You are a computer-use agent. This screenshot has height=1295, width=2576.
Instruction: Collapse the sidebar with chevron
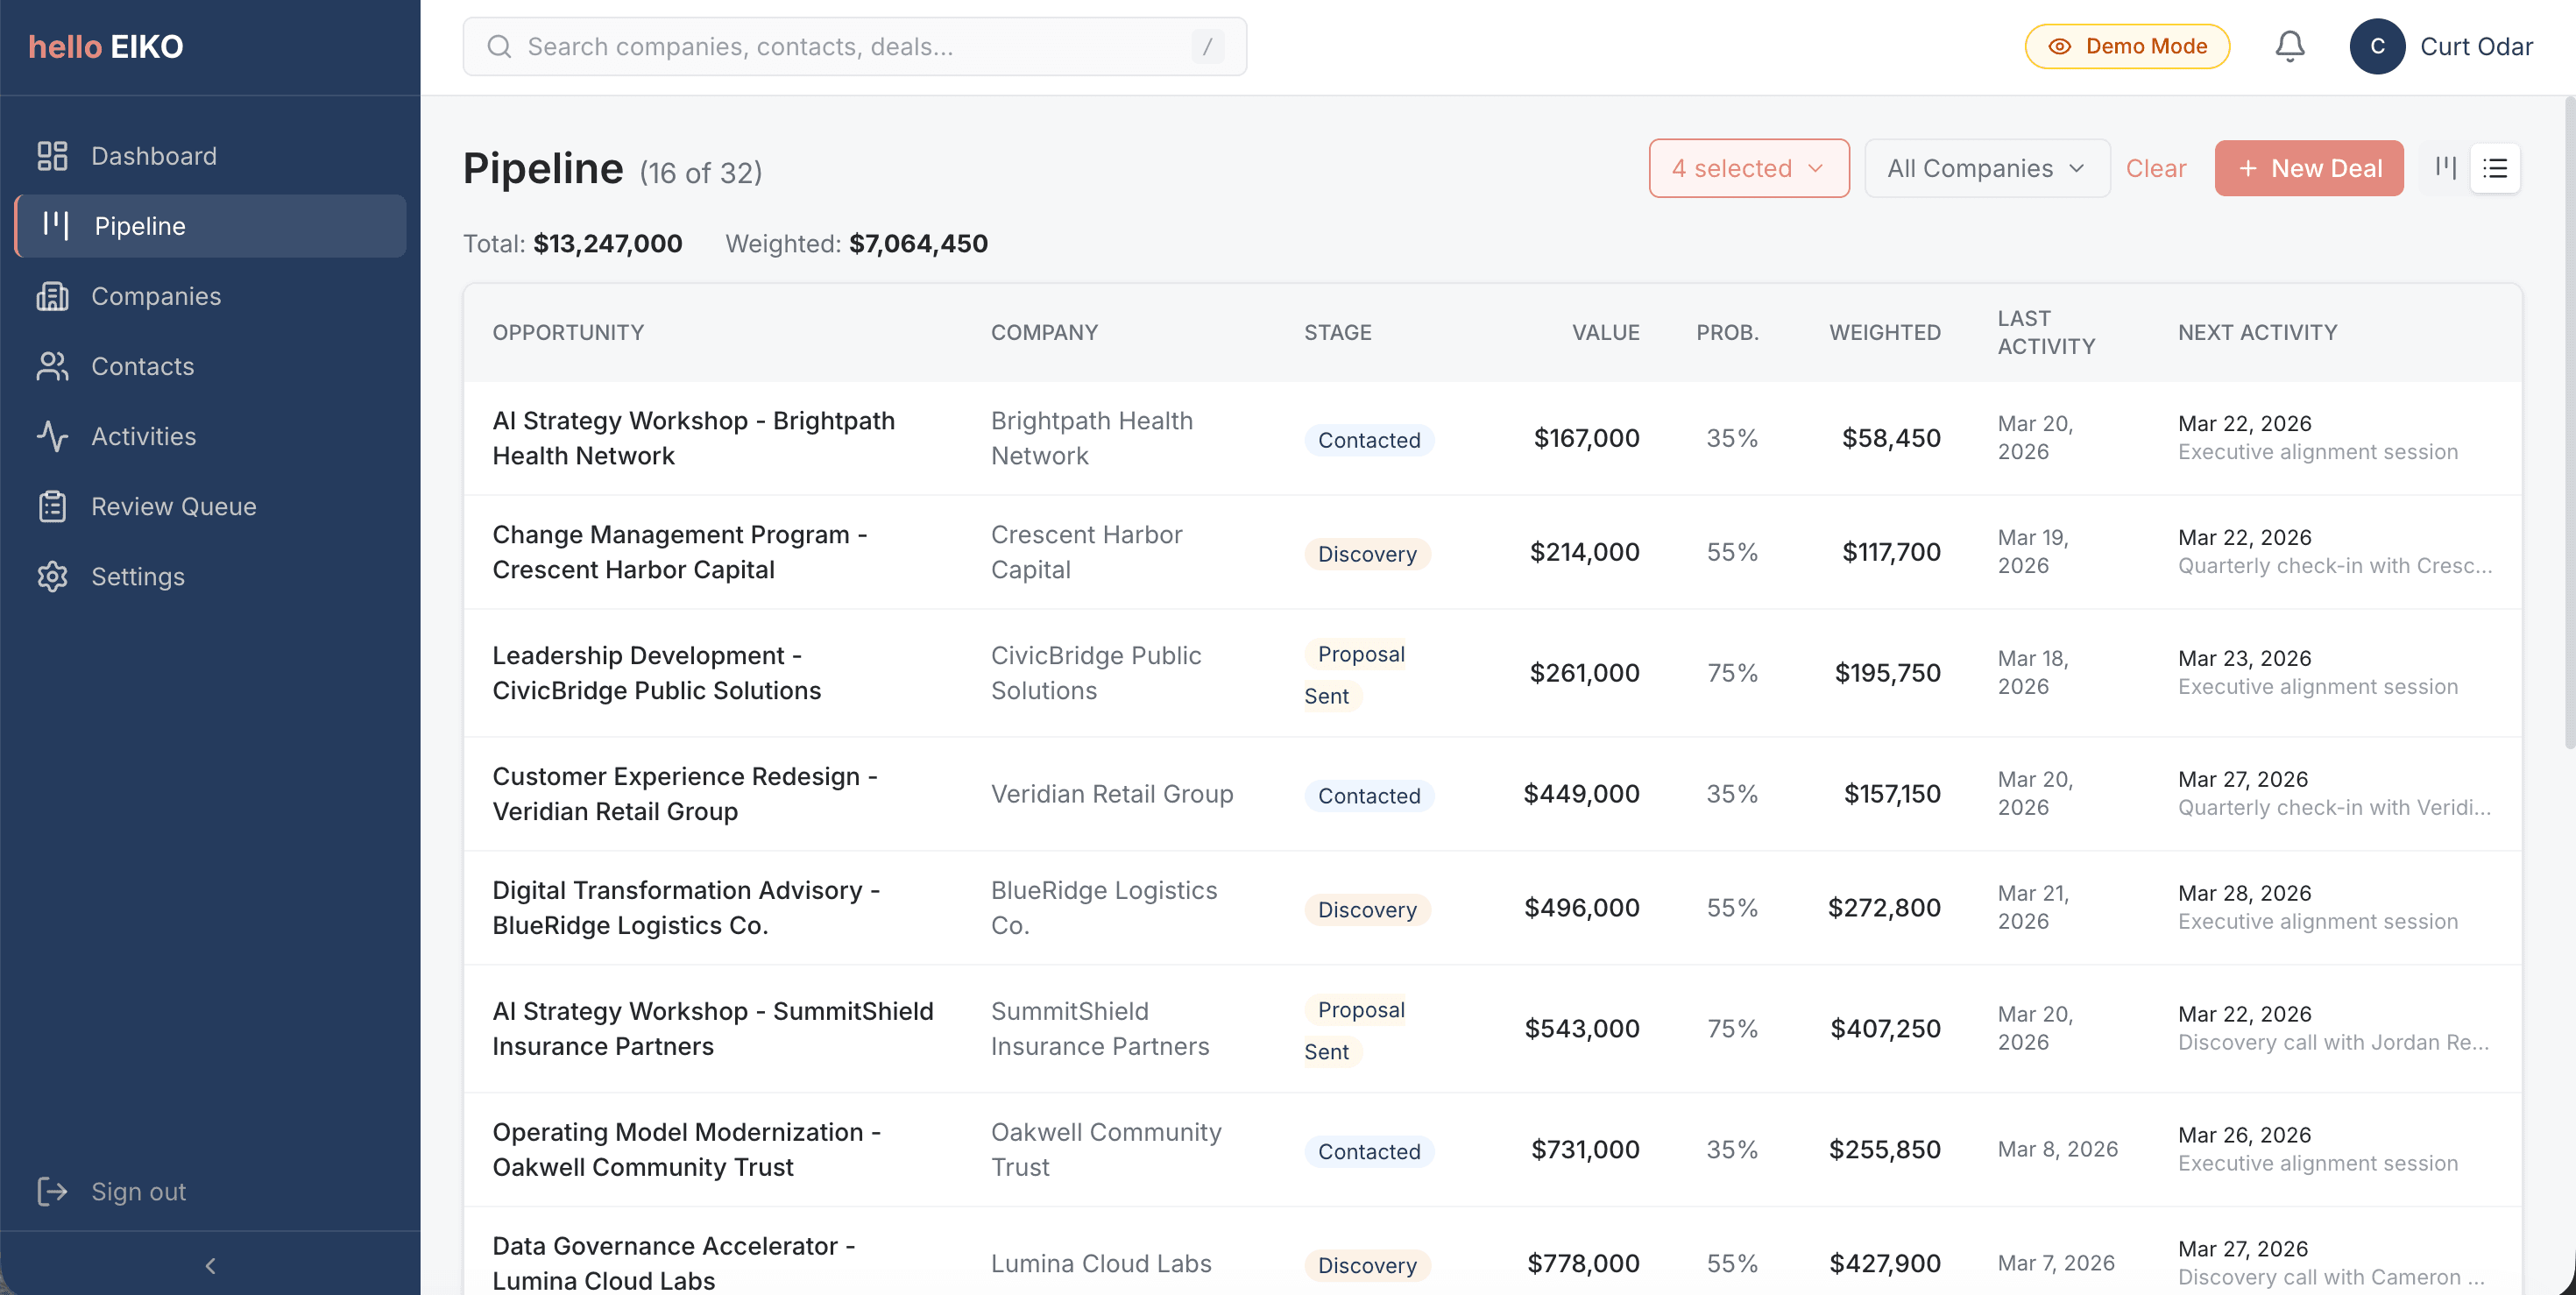coord(210,1265)
